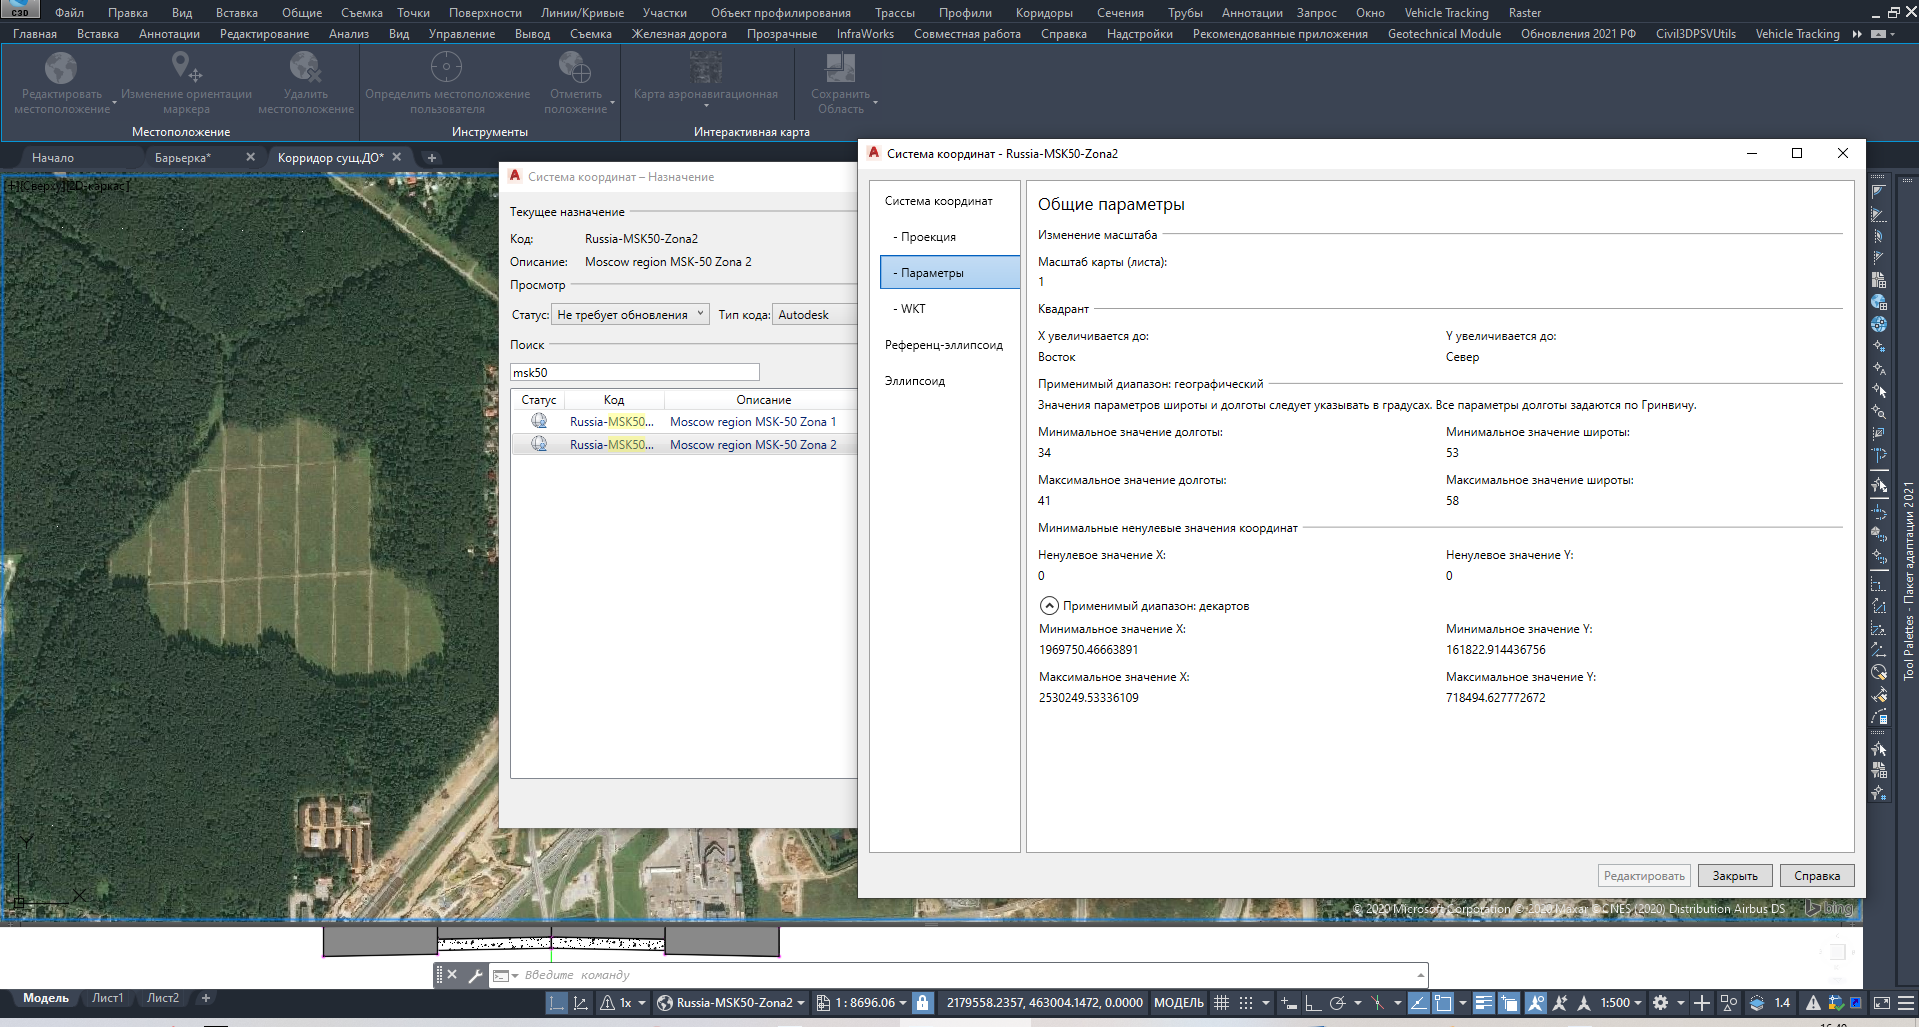
Task: Click the msk50 search field
Action: pyautogui.click(x=634, y=372)
